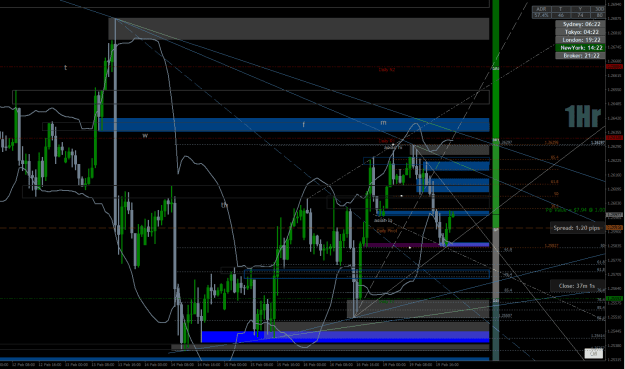Viewport: 625px width, 369px height.
Task: Click the 57.4% value in ADR table
Action: (x=541, y=15)
